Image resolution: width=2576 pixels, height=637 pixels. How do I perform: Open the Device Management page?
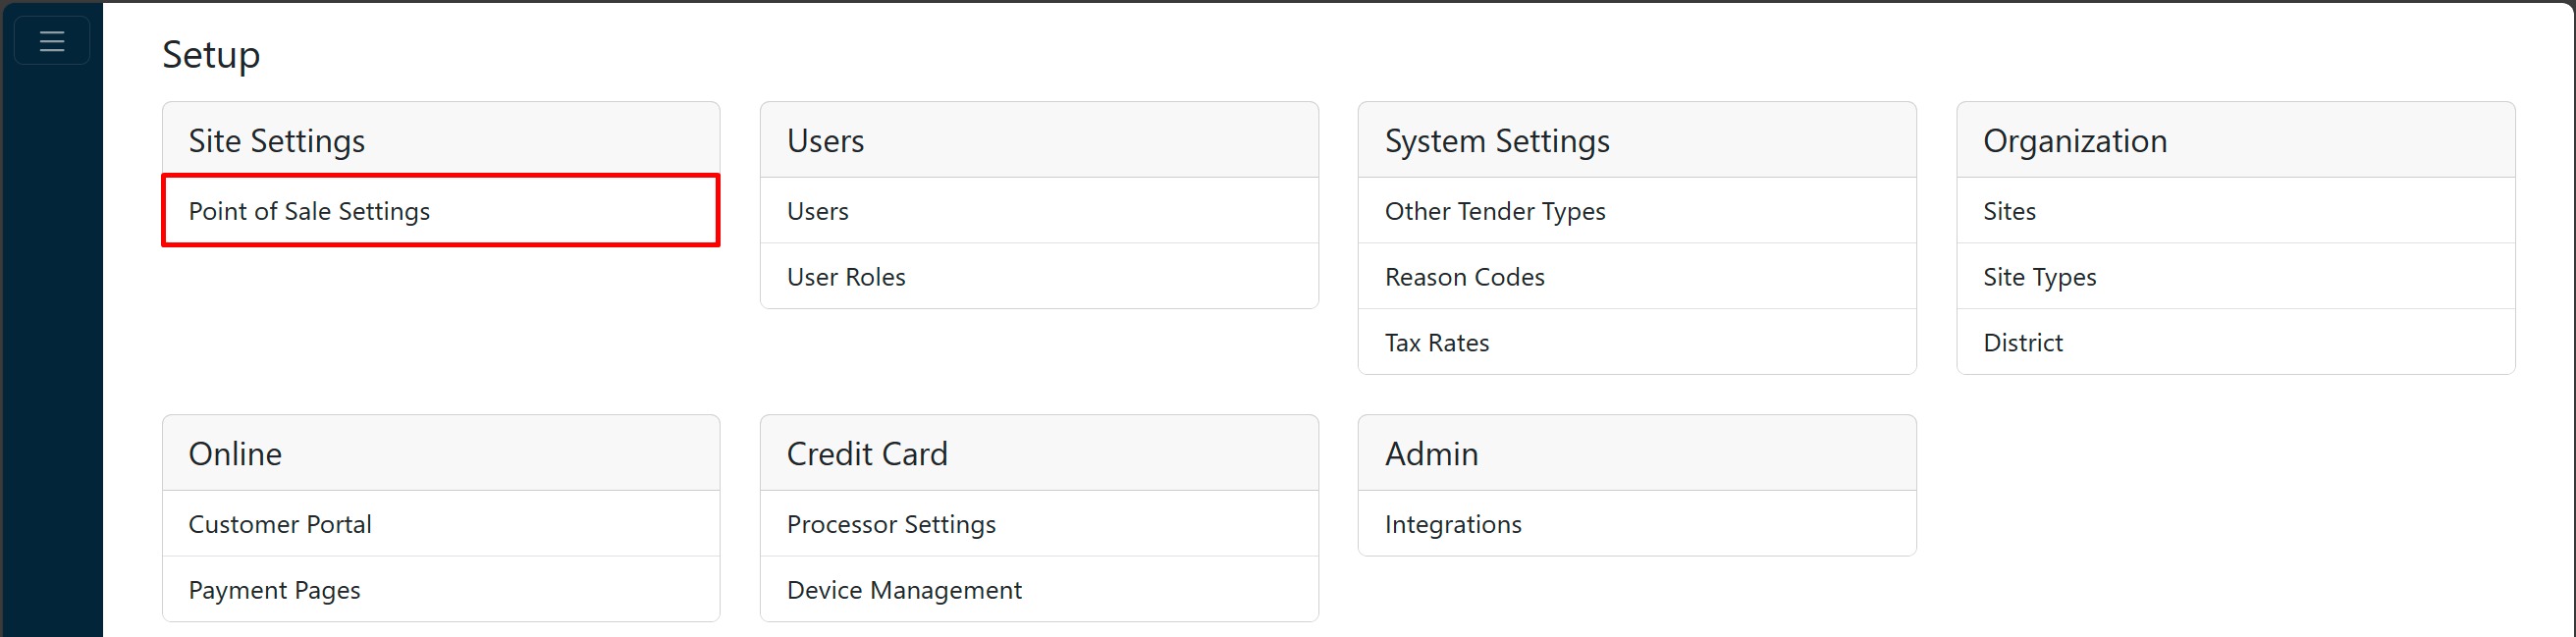(904, 589)
